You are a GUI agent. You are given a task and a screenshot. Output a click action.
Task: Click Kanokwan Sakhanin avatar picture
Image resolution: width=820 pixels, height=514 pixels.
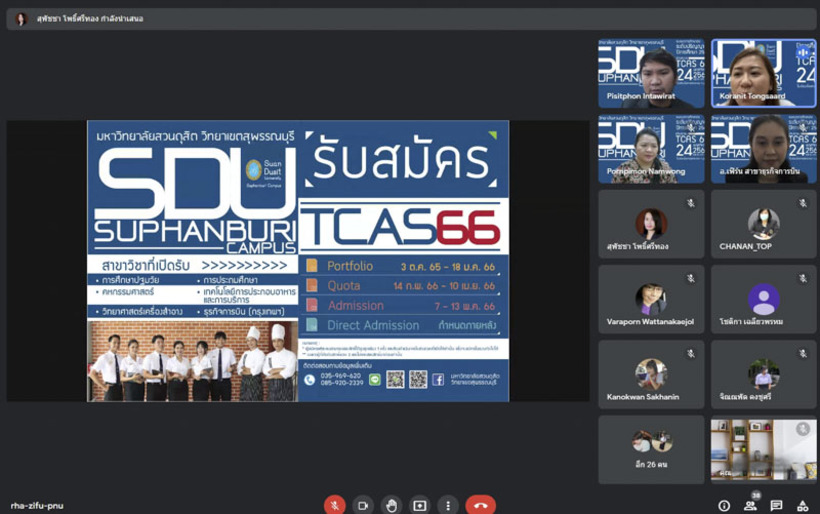pos(651,374)
